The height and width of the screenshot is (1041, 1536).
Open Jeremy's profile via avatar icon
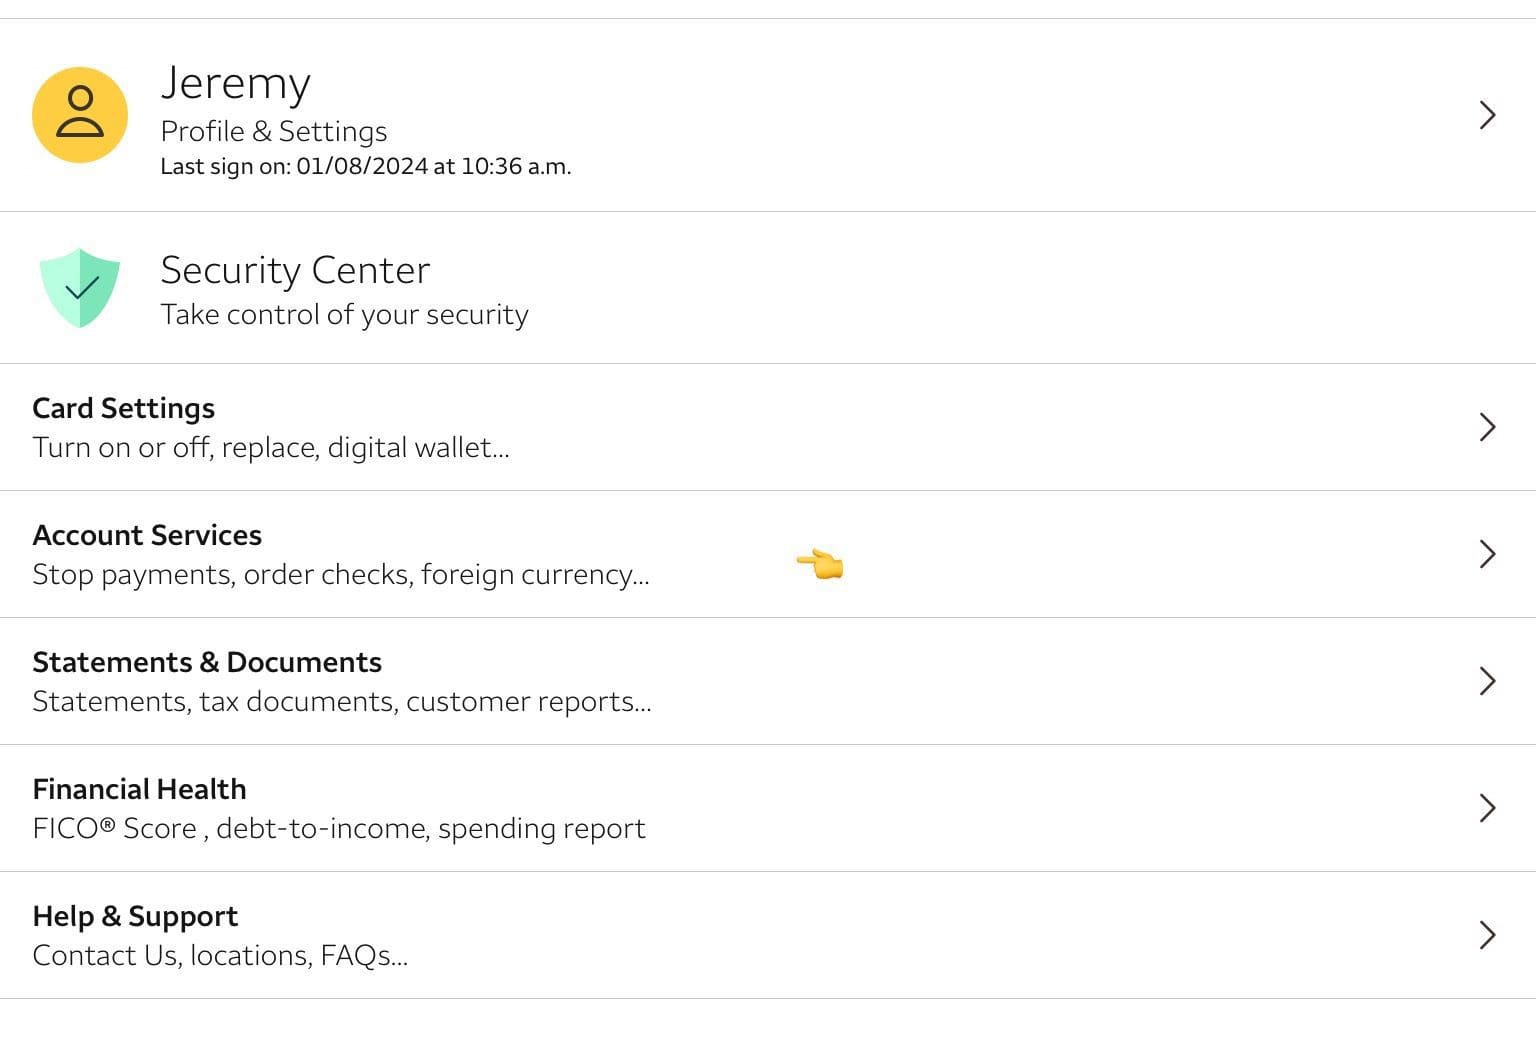(80, 115)
